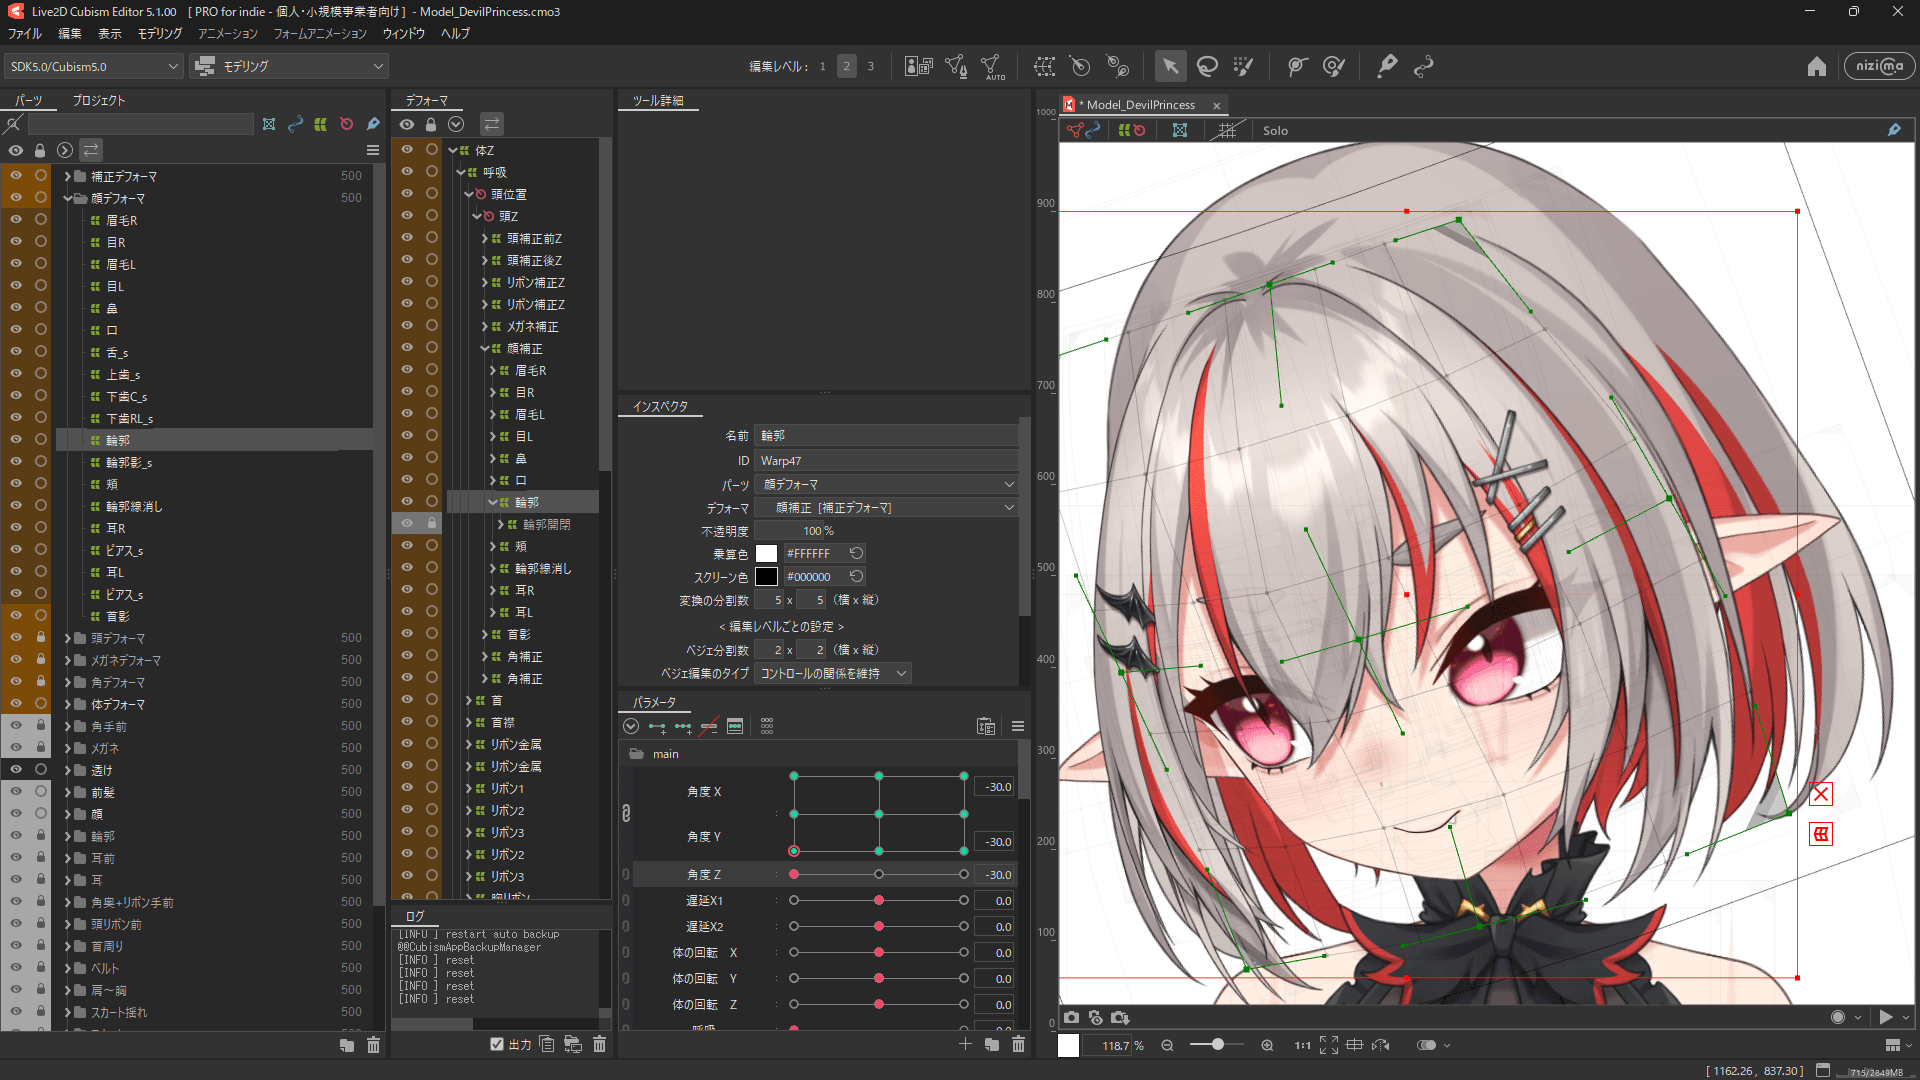
Task: Select the brush selection tool
Action: pos(1243,66)
